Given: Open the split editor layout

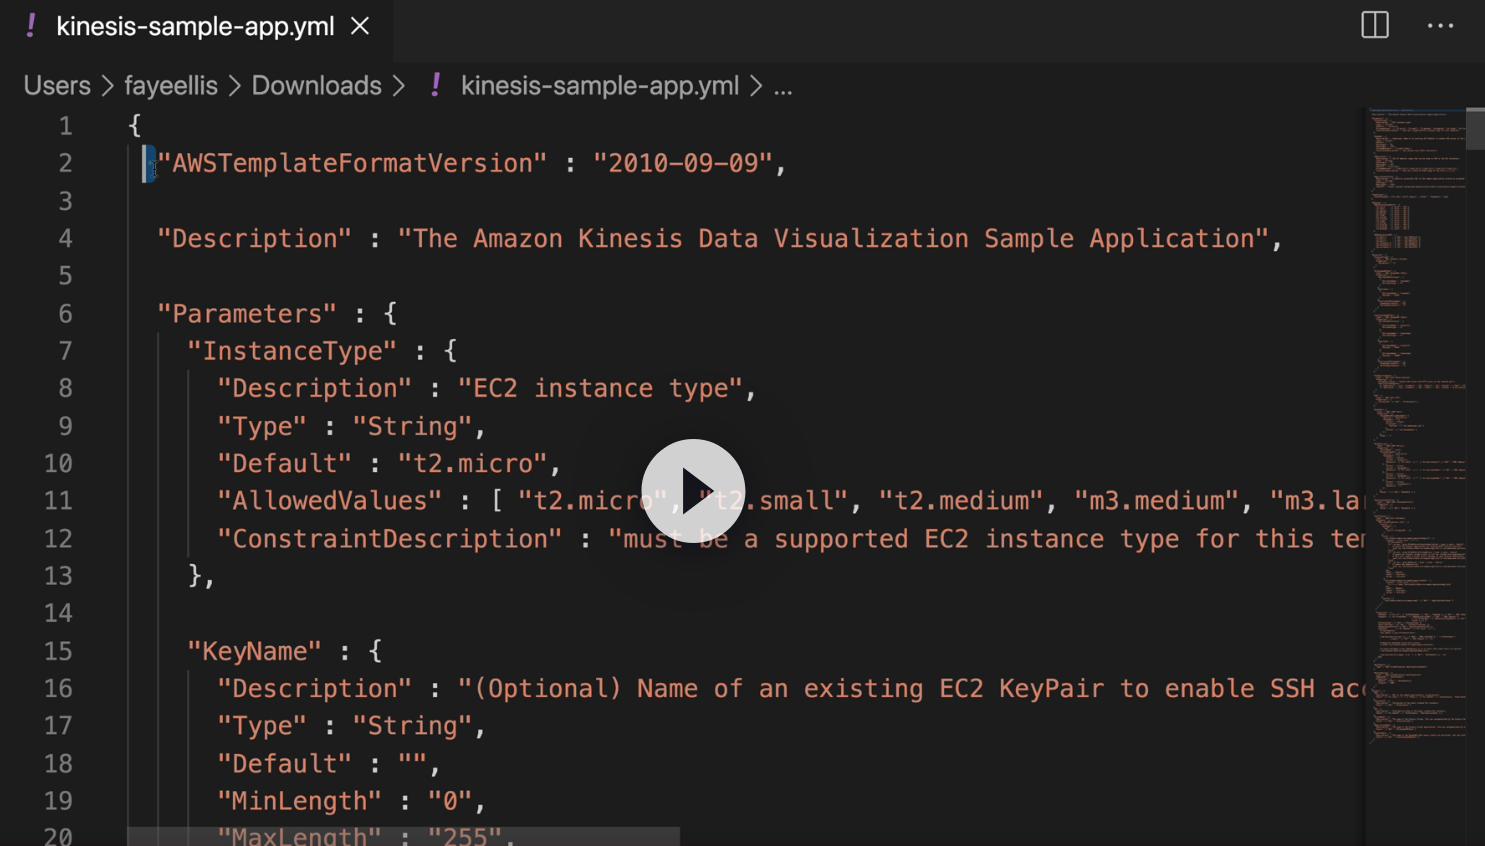Looking at the screenshot, I should coord(1375,25).
